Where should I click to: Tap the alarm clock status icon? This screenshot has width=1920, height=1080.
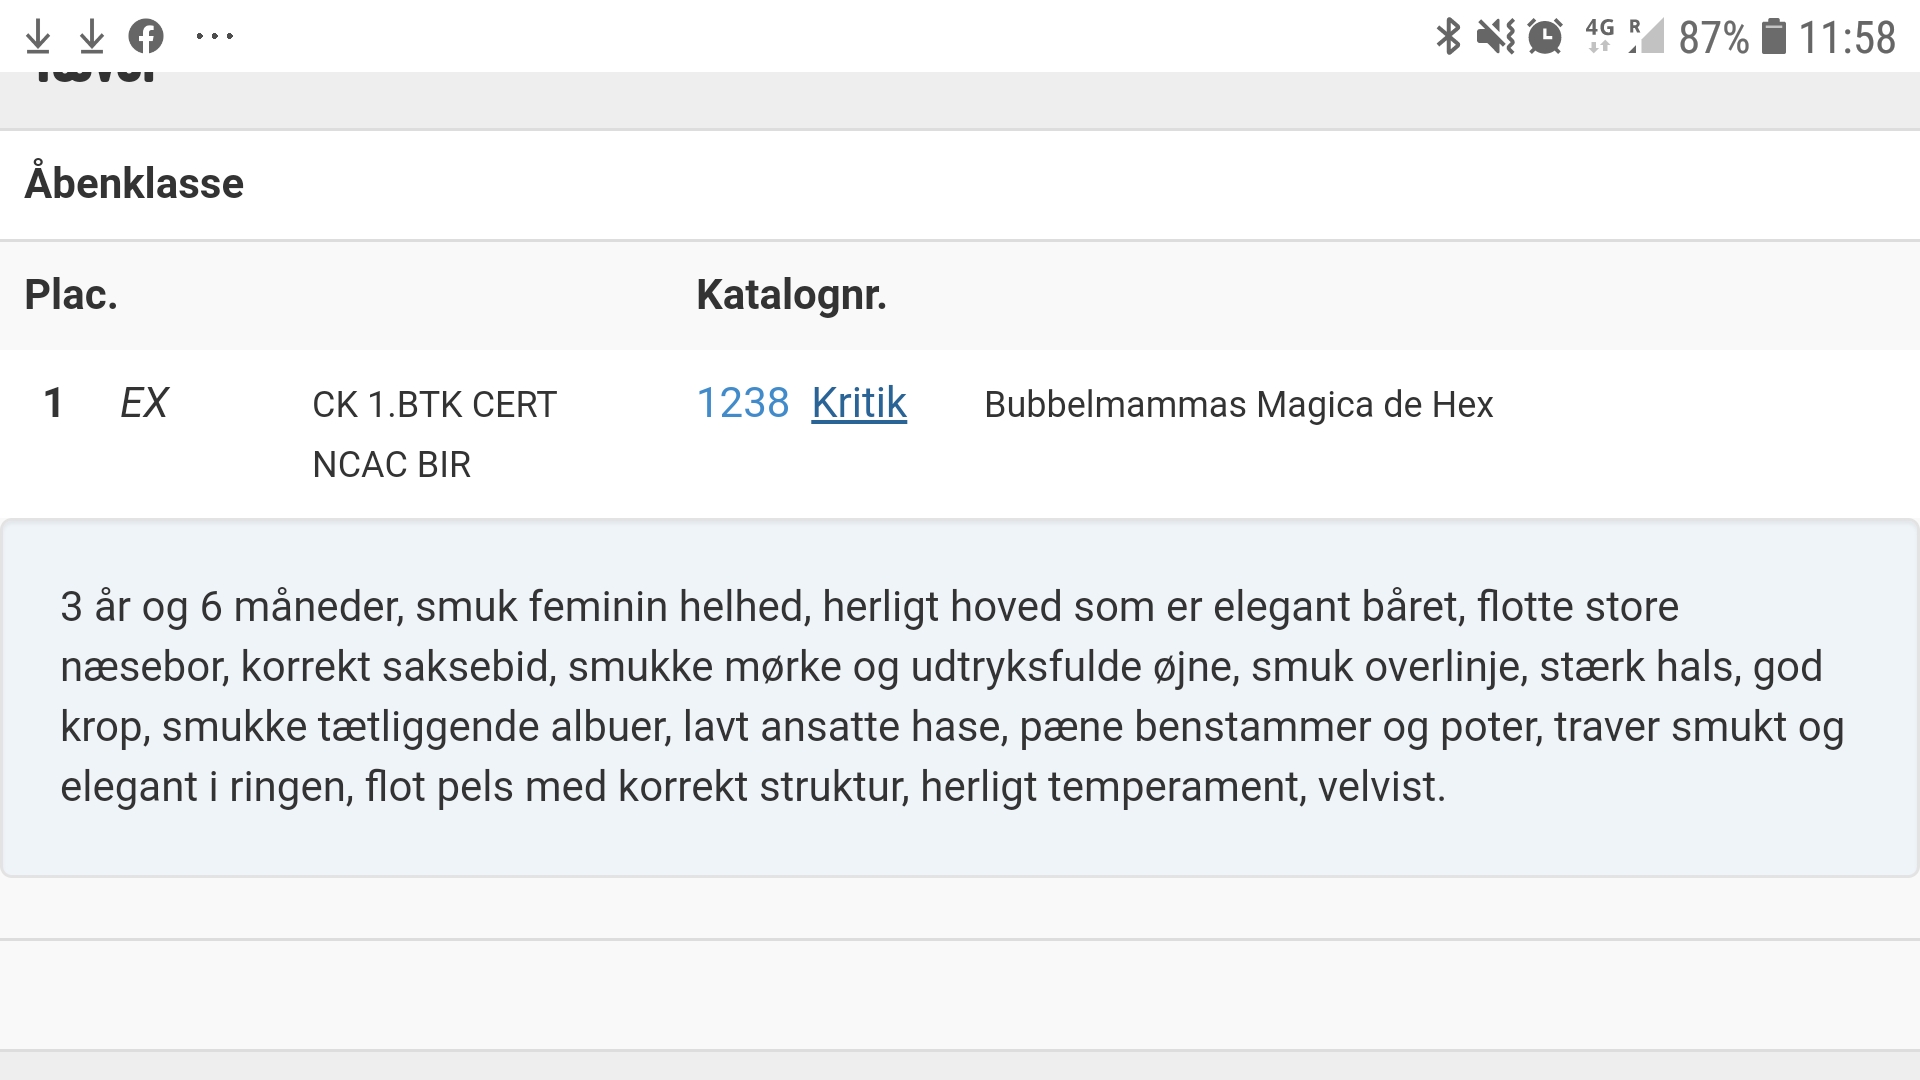tap(1546, 37)
